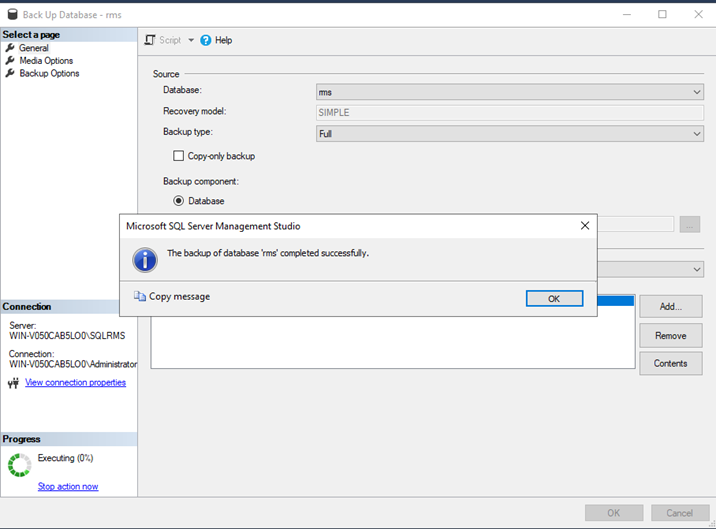Open View connection properties link
This screenshot has width=716, height=529.
pyautogui.click(x=75, y=382)
